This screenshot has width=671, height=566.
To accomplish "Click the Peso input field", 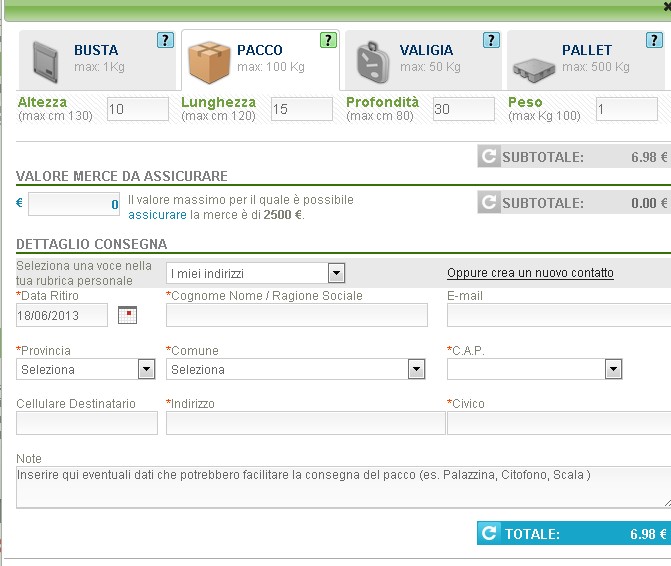I will coord(627,109).
